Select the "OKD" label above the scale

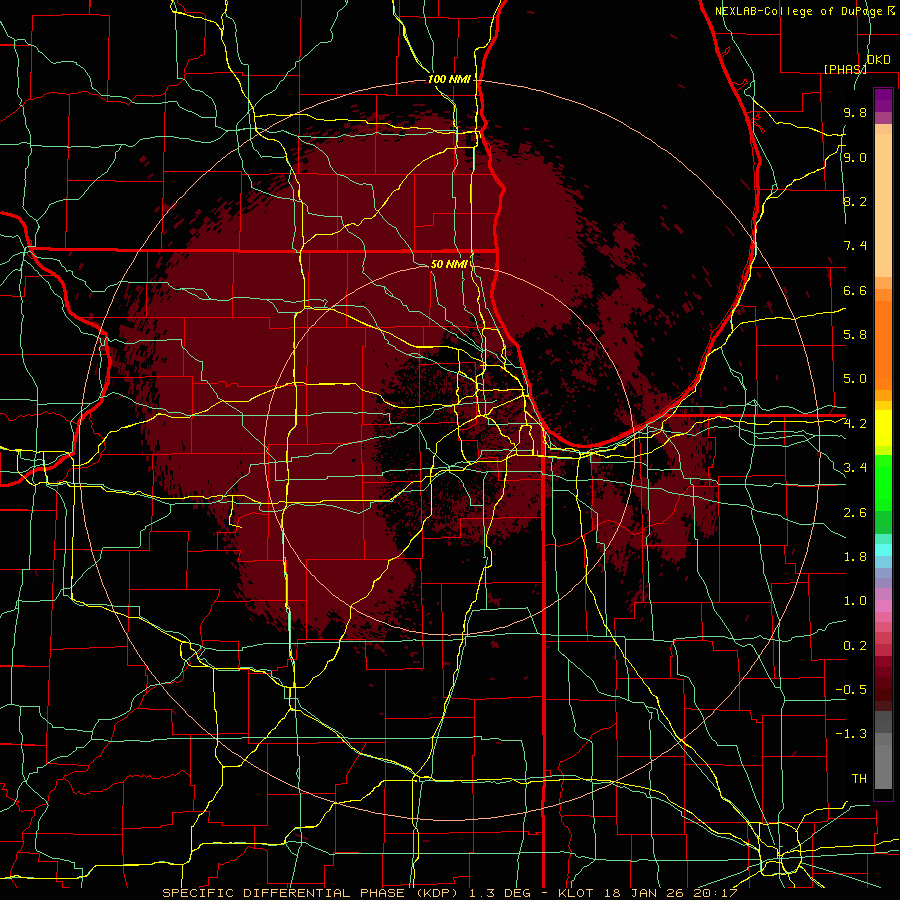point(878,60)
